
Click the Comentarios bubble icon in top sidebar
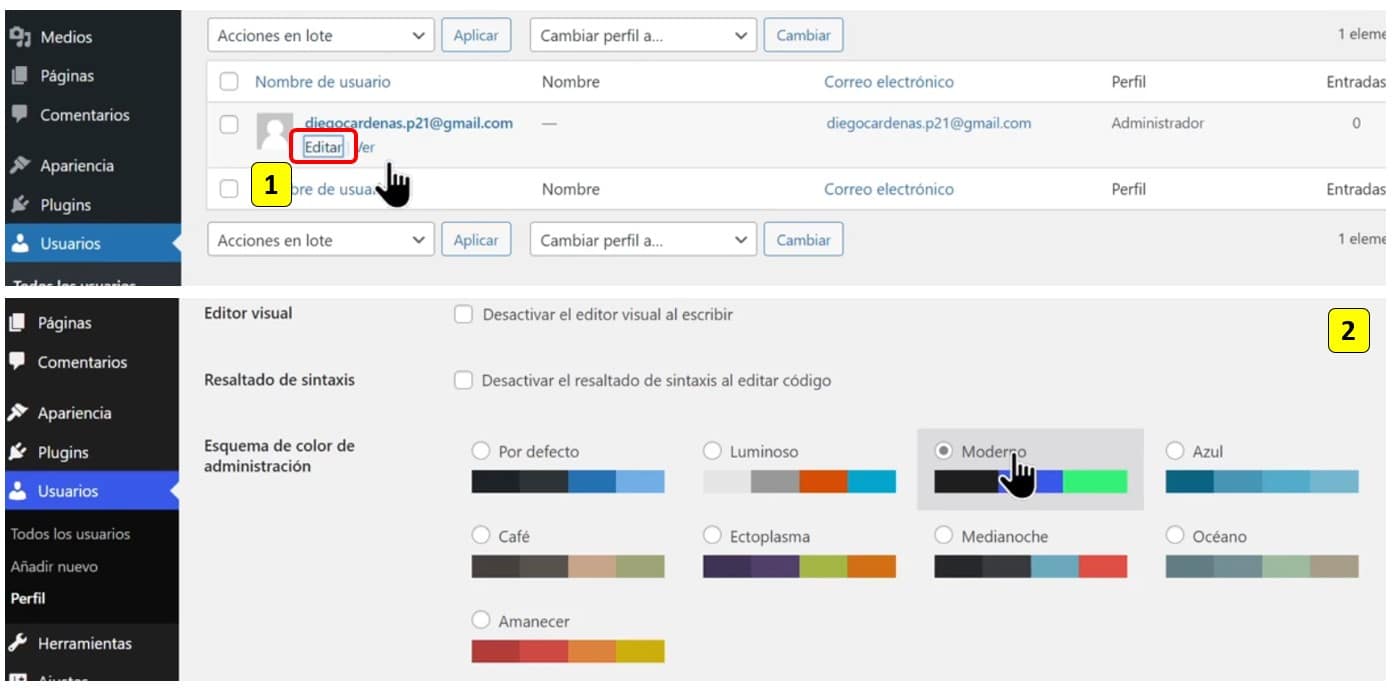(20, 115)
